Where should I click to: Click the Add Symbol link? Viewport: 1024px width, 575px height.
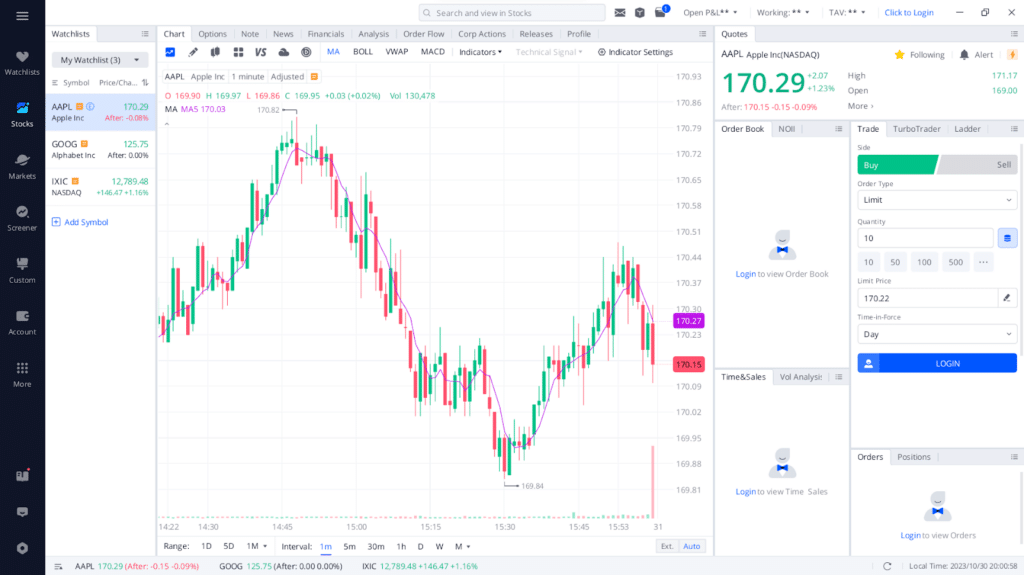click(x=86, y=222)
